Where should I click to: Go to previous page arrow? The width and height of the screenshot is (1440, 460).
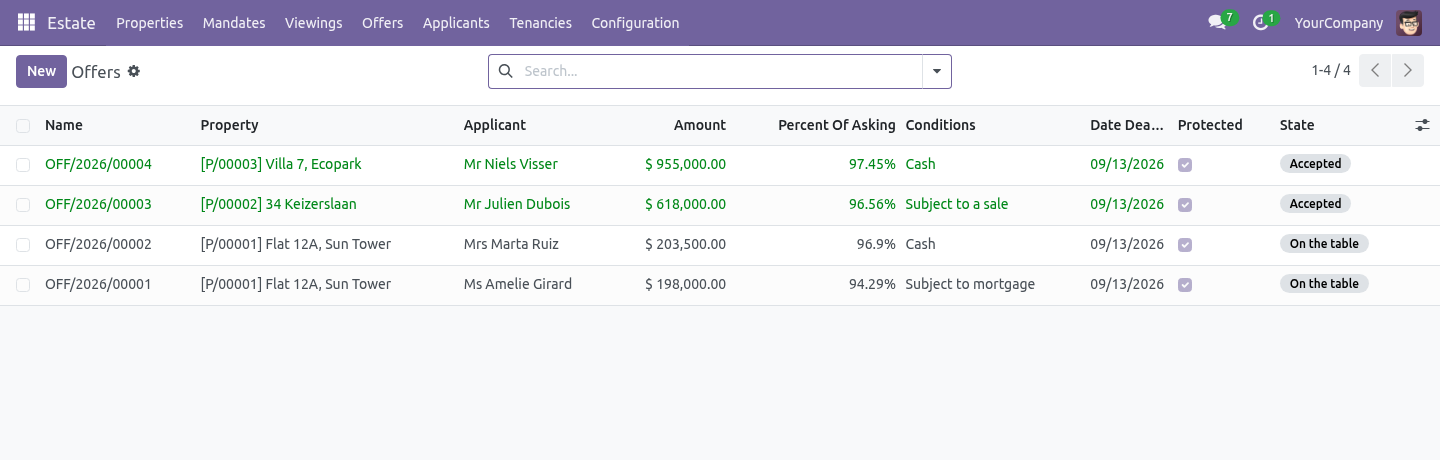(1375, 71)
